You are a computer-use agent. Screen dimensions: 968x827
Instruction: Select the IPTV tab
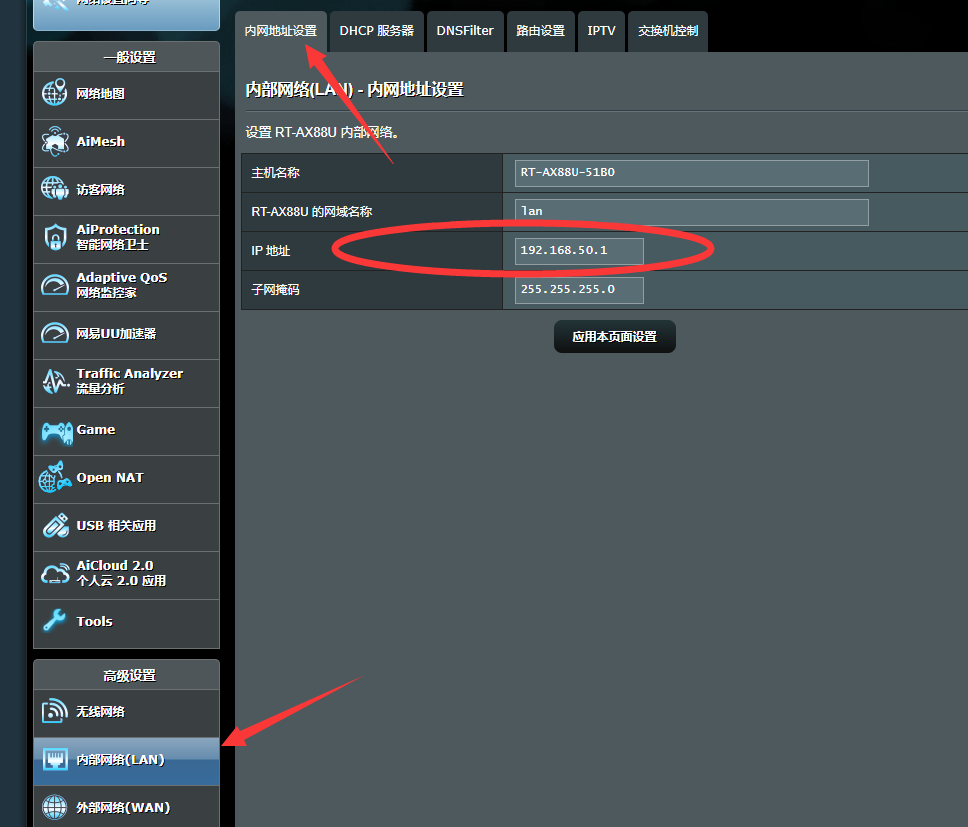pos(601,31)
